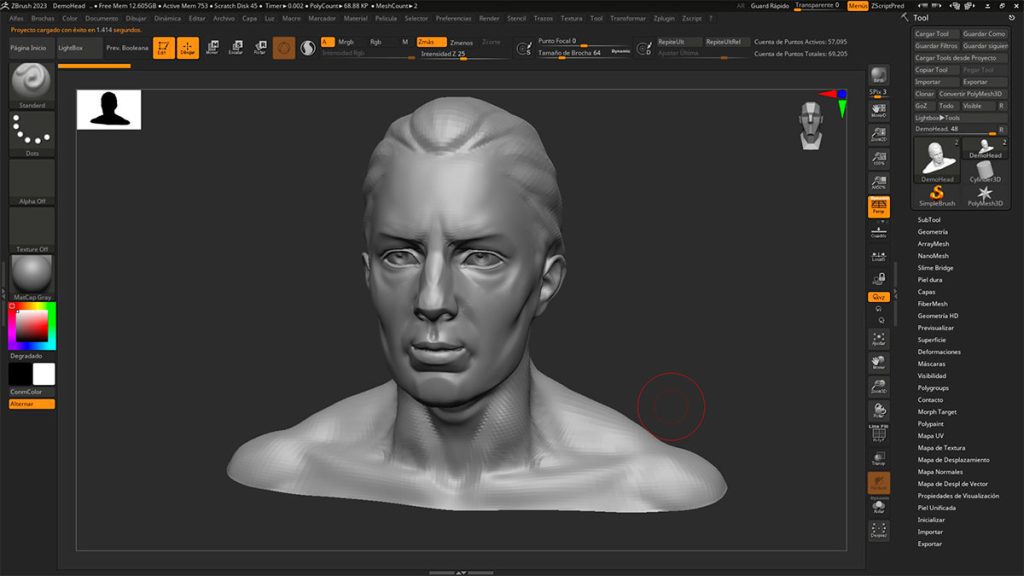Toggle the Zmás sculpt mode
This screenshot has height=576, width=1024.
[x=431, y=42]
